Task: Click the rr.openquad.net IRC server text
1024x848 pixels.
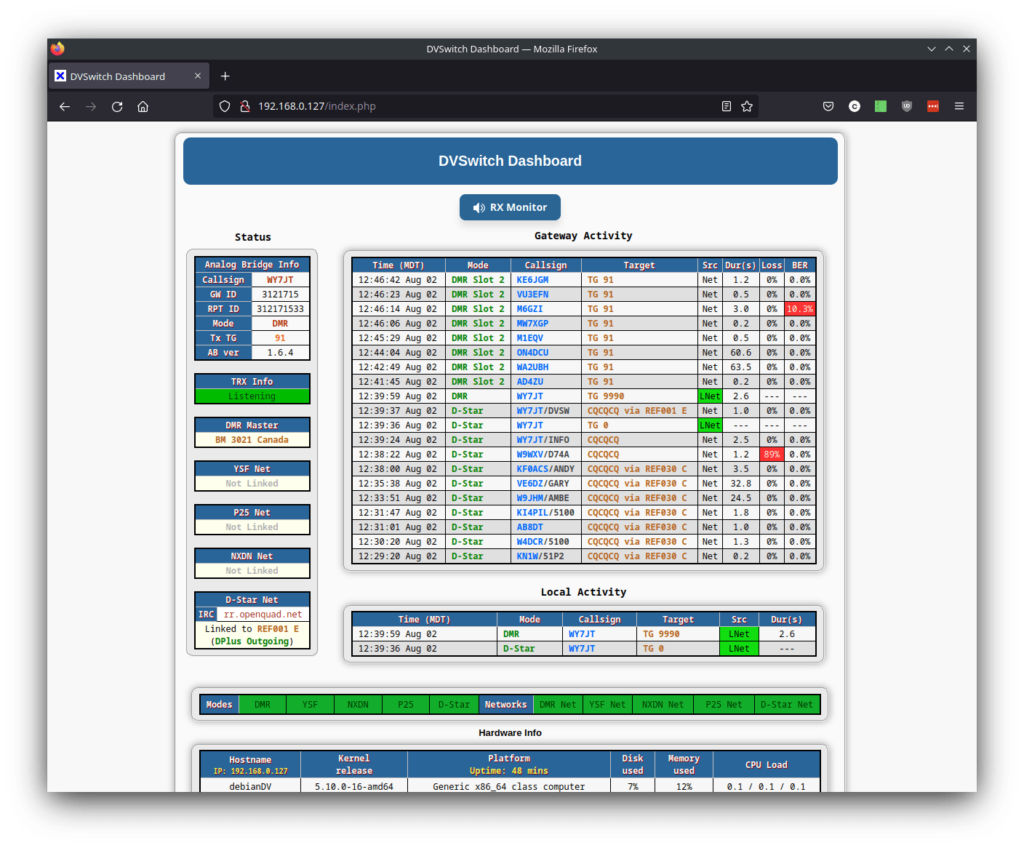Action: [x=263, y=614]
